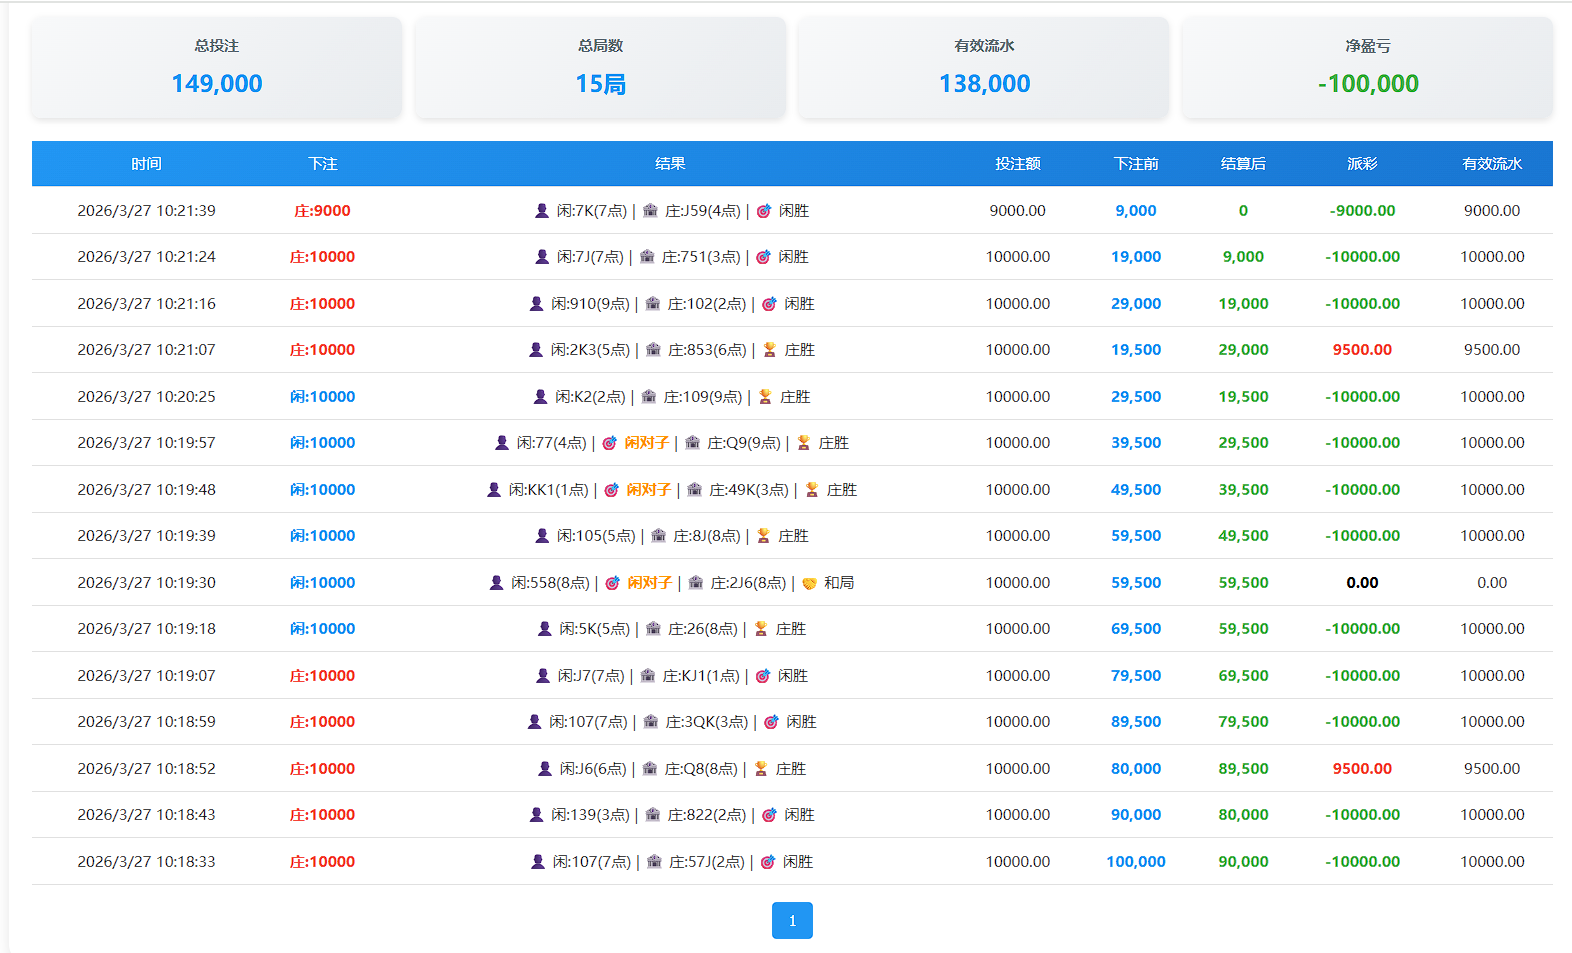The height and width of the screenshot is (953, 1572).
Task: Click the banker building icon in the 10:21:24 row
Action: [647, 257]
